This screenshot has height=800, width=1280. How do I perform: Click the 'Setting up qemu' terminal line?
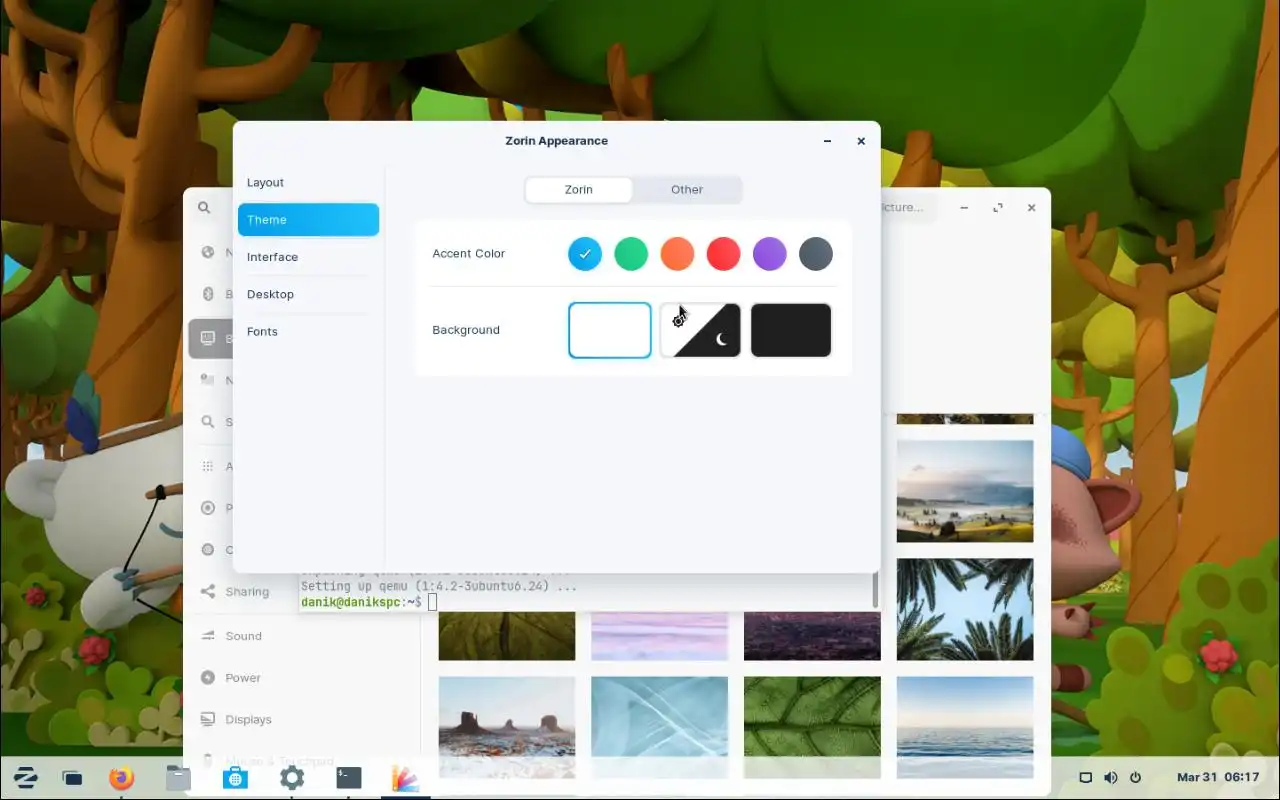[439, 586]
